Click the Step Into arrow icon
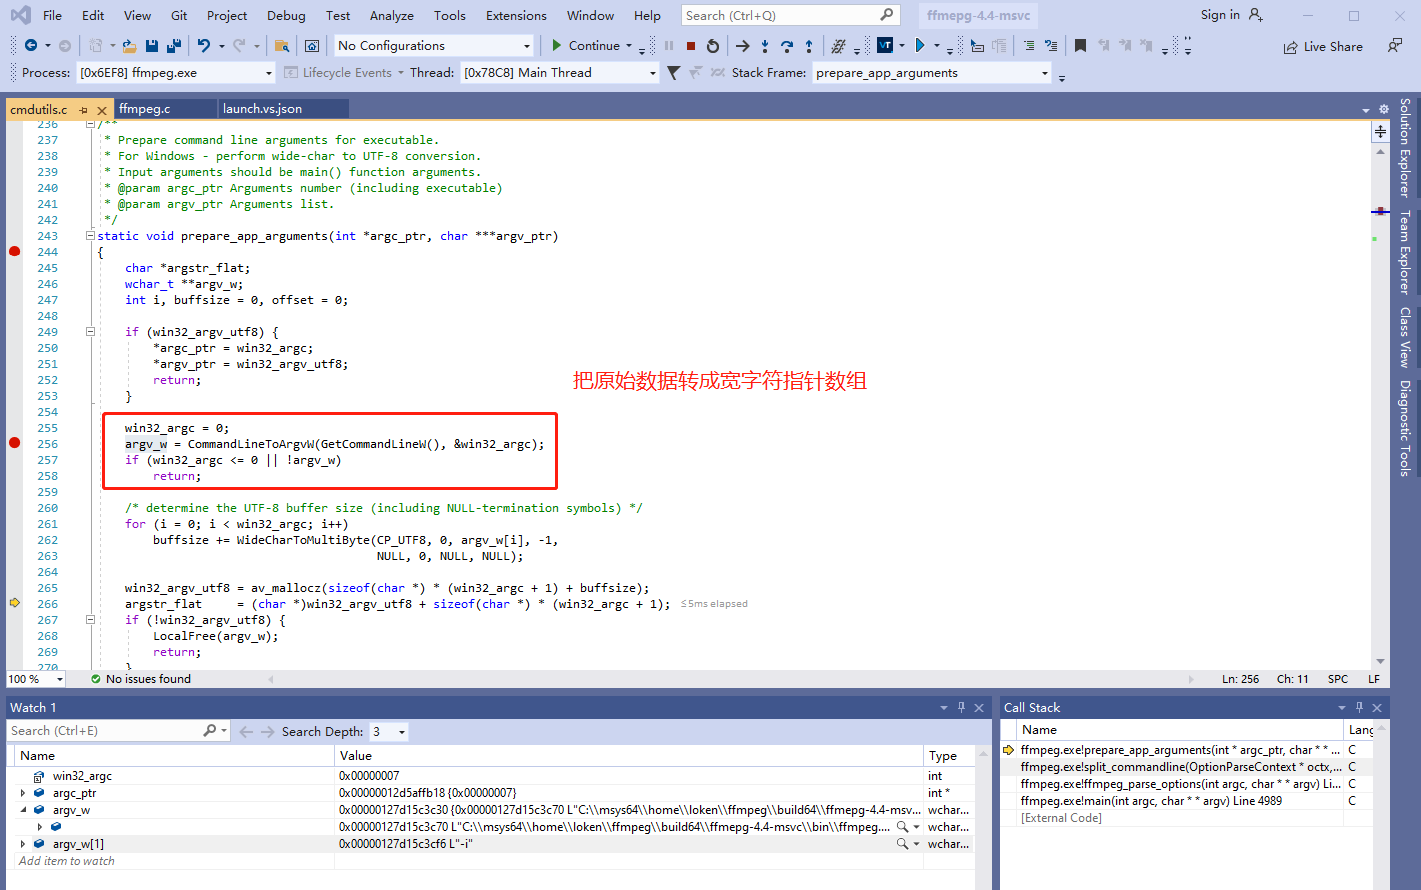 765,46
